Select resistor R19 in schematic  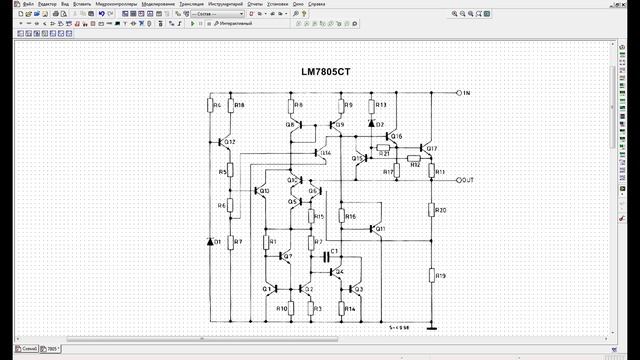pyautogui.click(x=431, y=276)
